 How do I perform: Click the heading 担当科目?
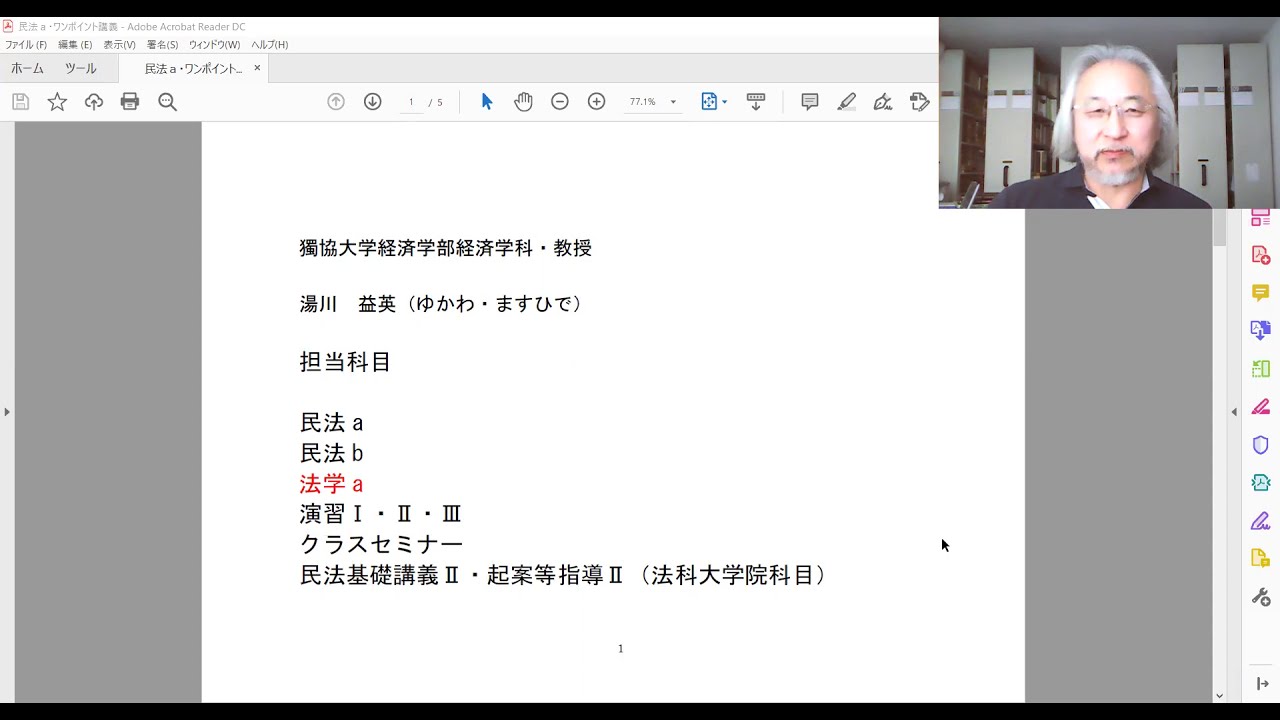[345, 362]
